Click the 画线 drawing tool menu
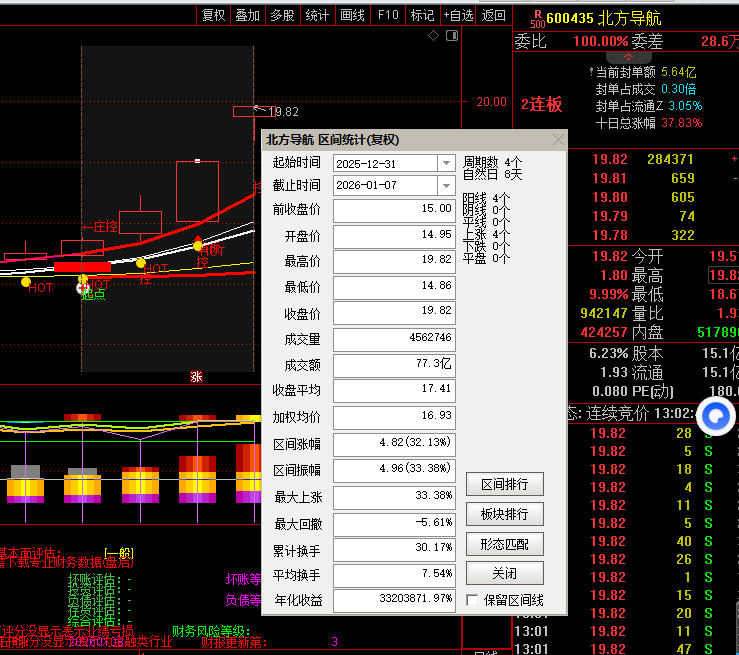The height and width of the screenshot is (655, 739). [x=352, y=15]
